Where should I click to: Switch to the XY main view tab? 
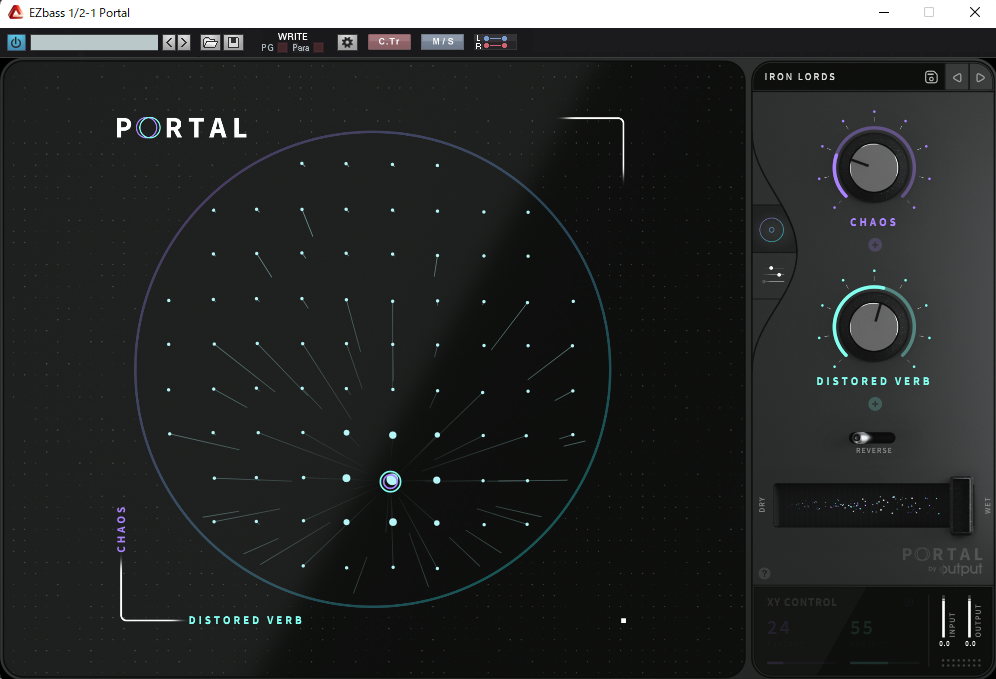tap(772, 230)
